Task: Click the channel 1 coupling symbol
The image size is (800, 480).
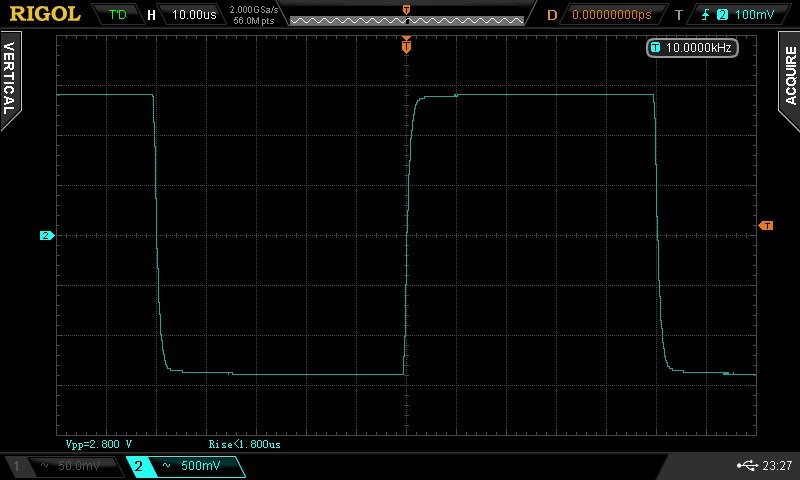Action: pos(45,465)
